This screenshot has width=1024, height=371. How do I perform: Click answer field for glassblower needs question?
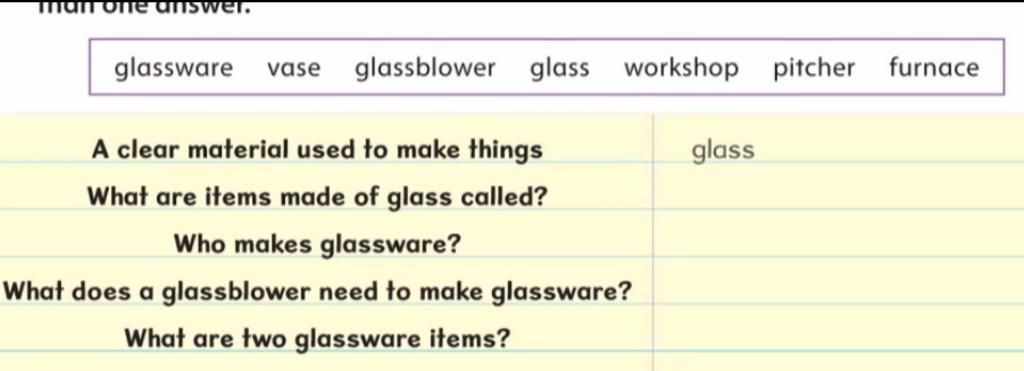tap(839, 280)
